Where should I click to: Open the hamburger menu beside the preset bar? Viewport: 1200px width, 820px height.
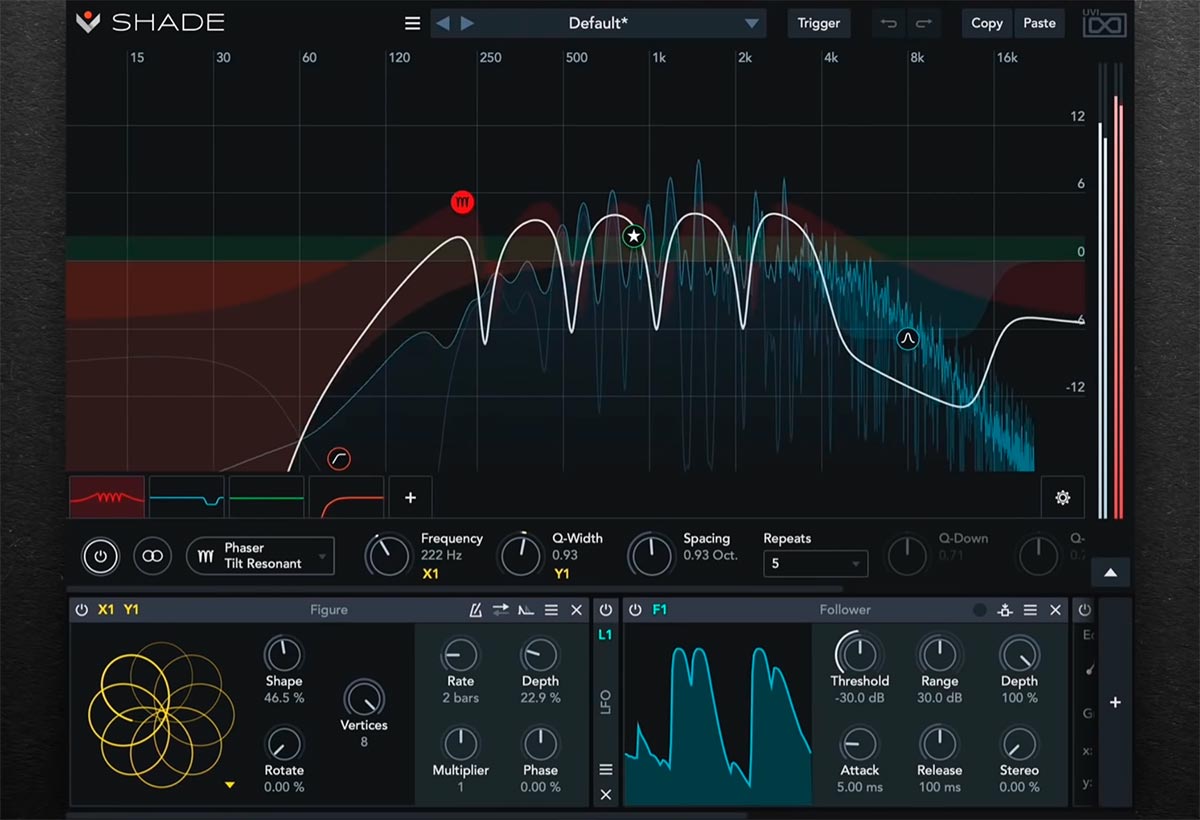point(412,23)
